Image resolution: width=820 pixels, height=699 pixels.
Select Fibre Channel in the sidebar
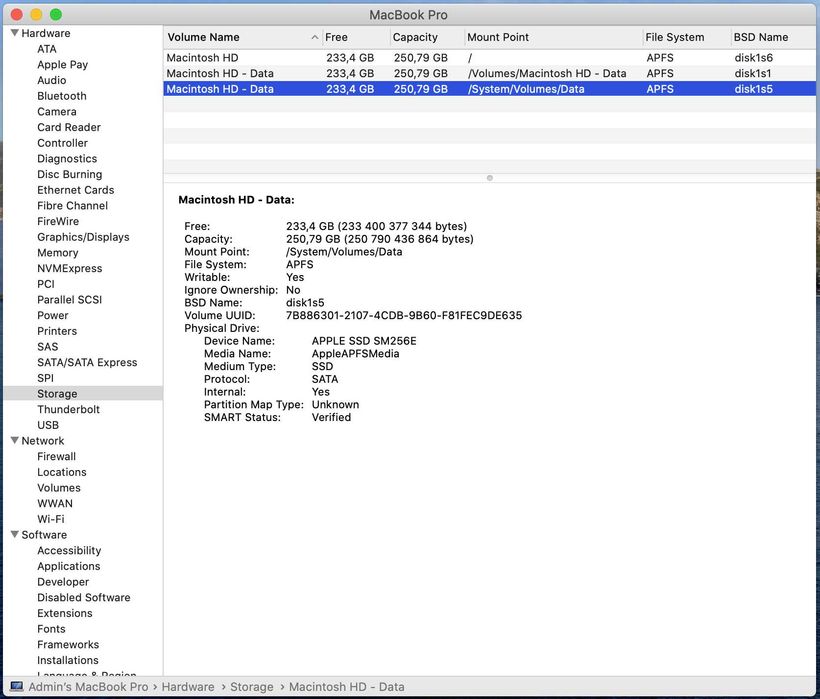pyautogui.click(x=72, y=205)
